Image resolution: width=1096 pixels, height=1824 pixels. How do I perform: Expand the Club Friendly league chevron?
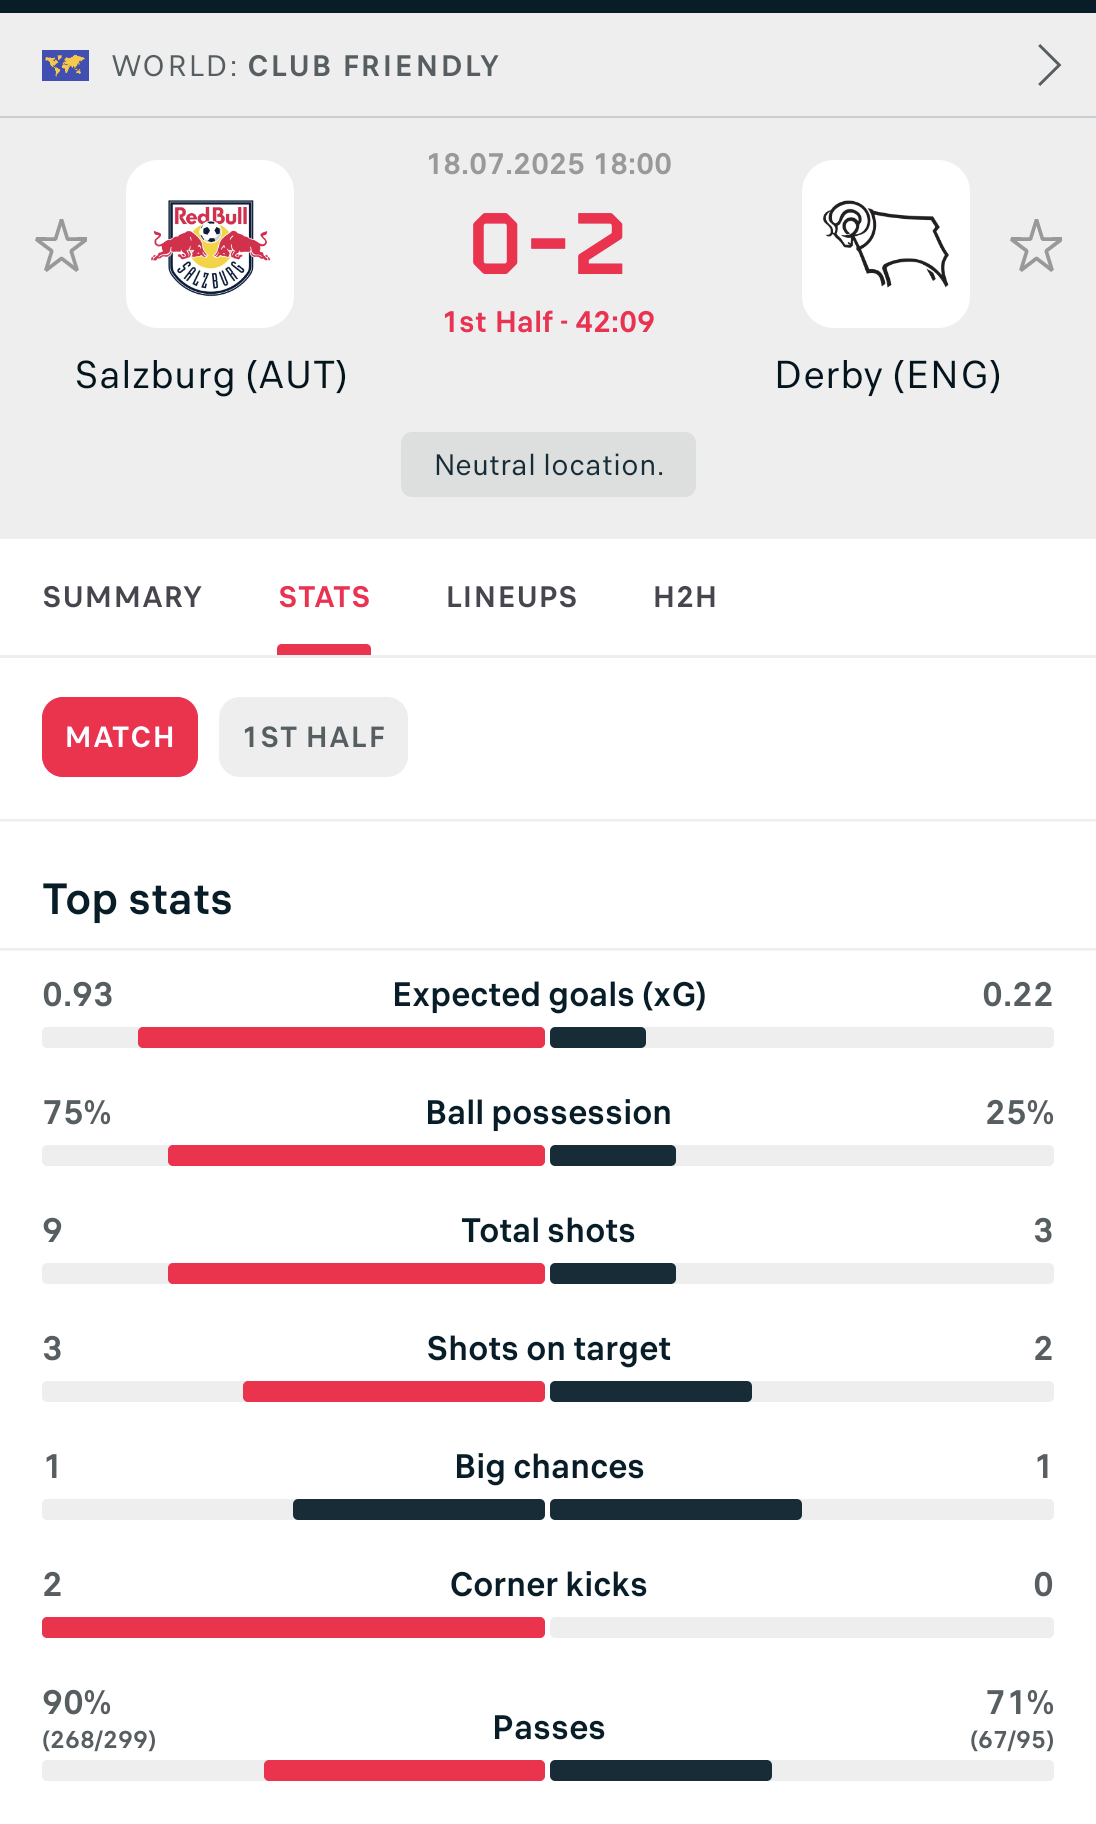click(1048, 66)
